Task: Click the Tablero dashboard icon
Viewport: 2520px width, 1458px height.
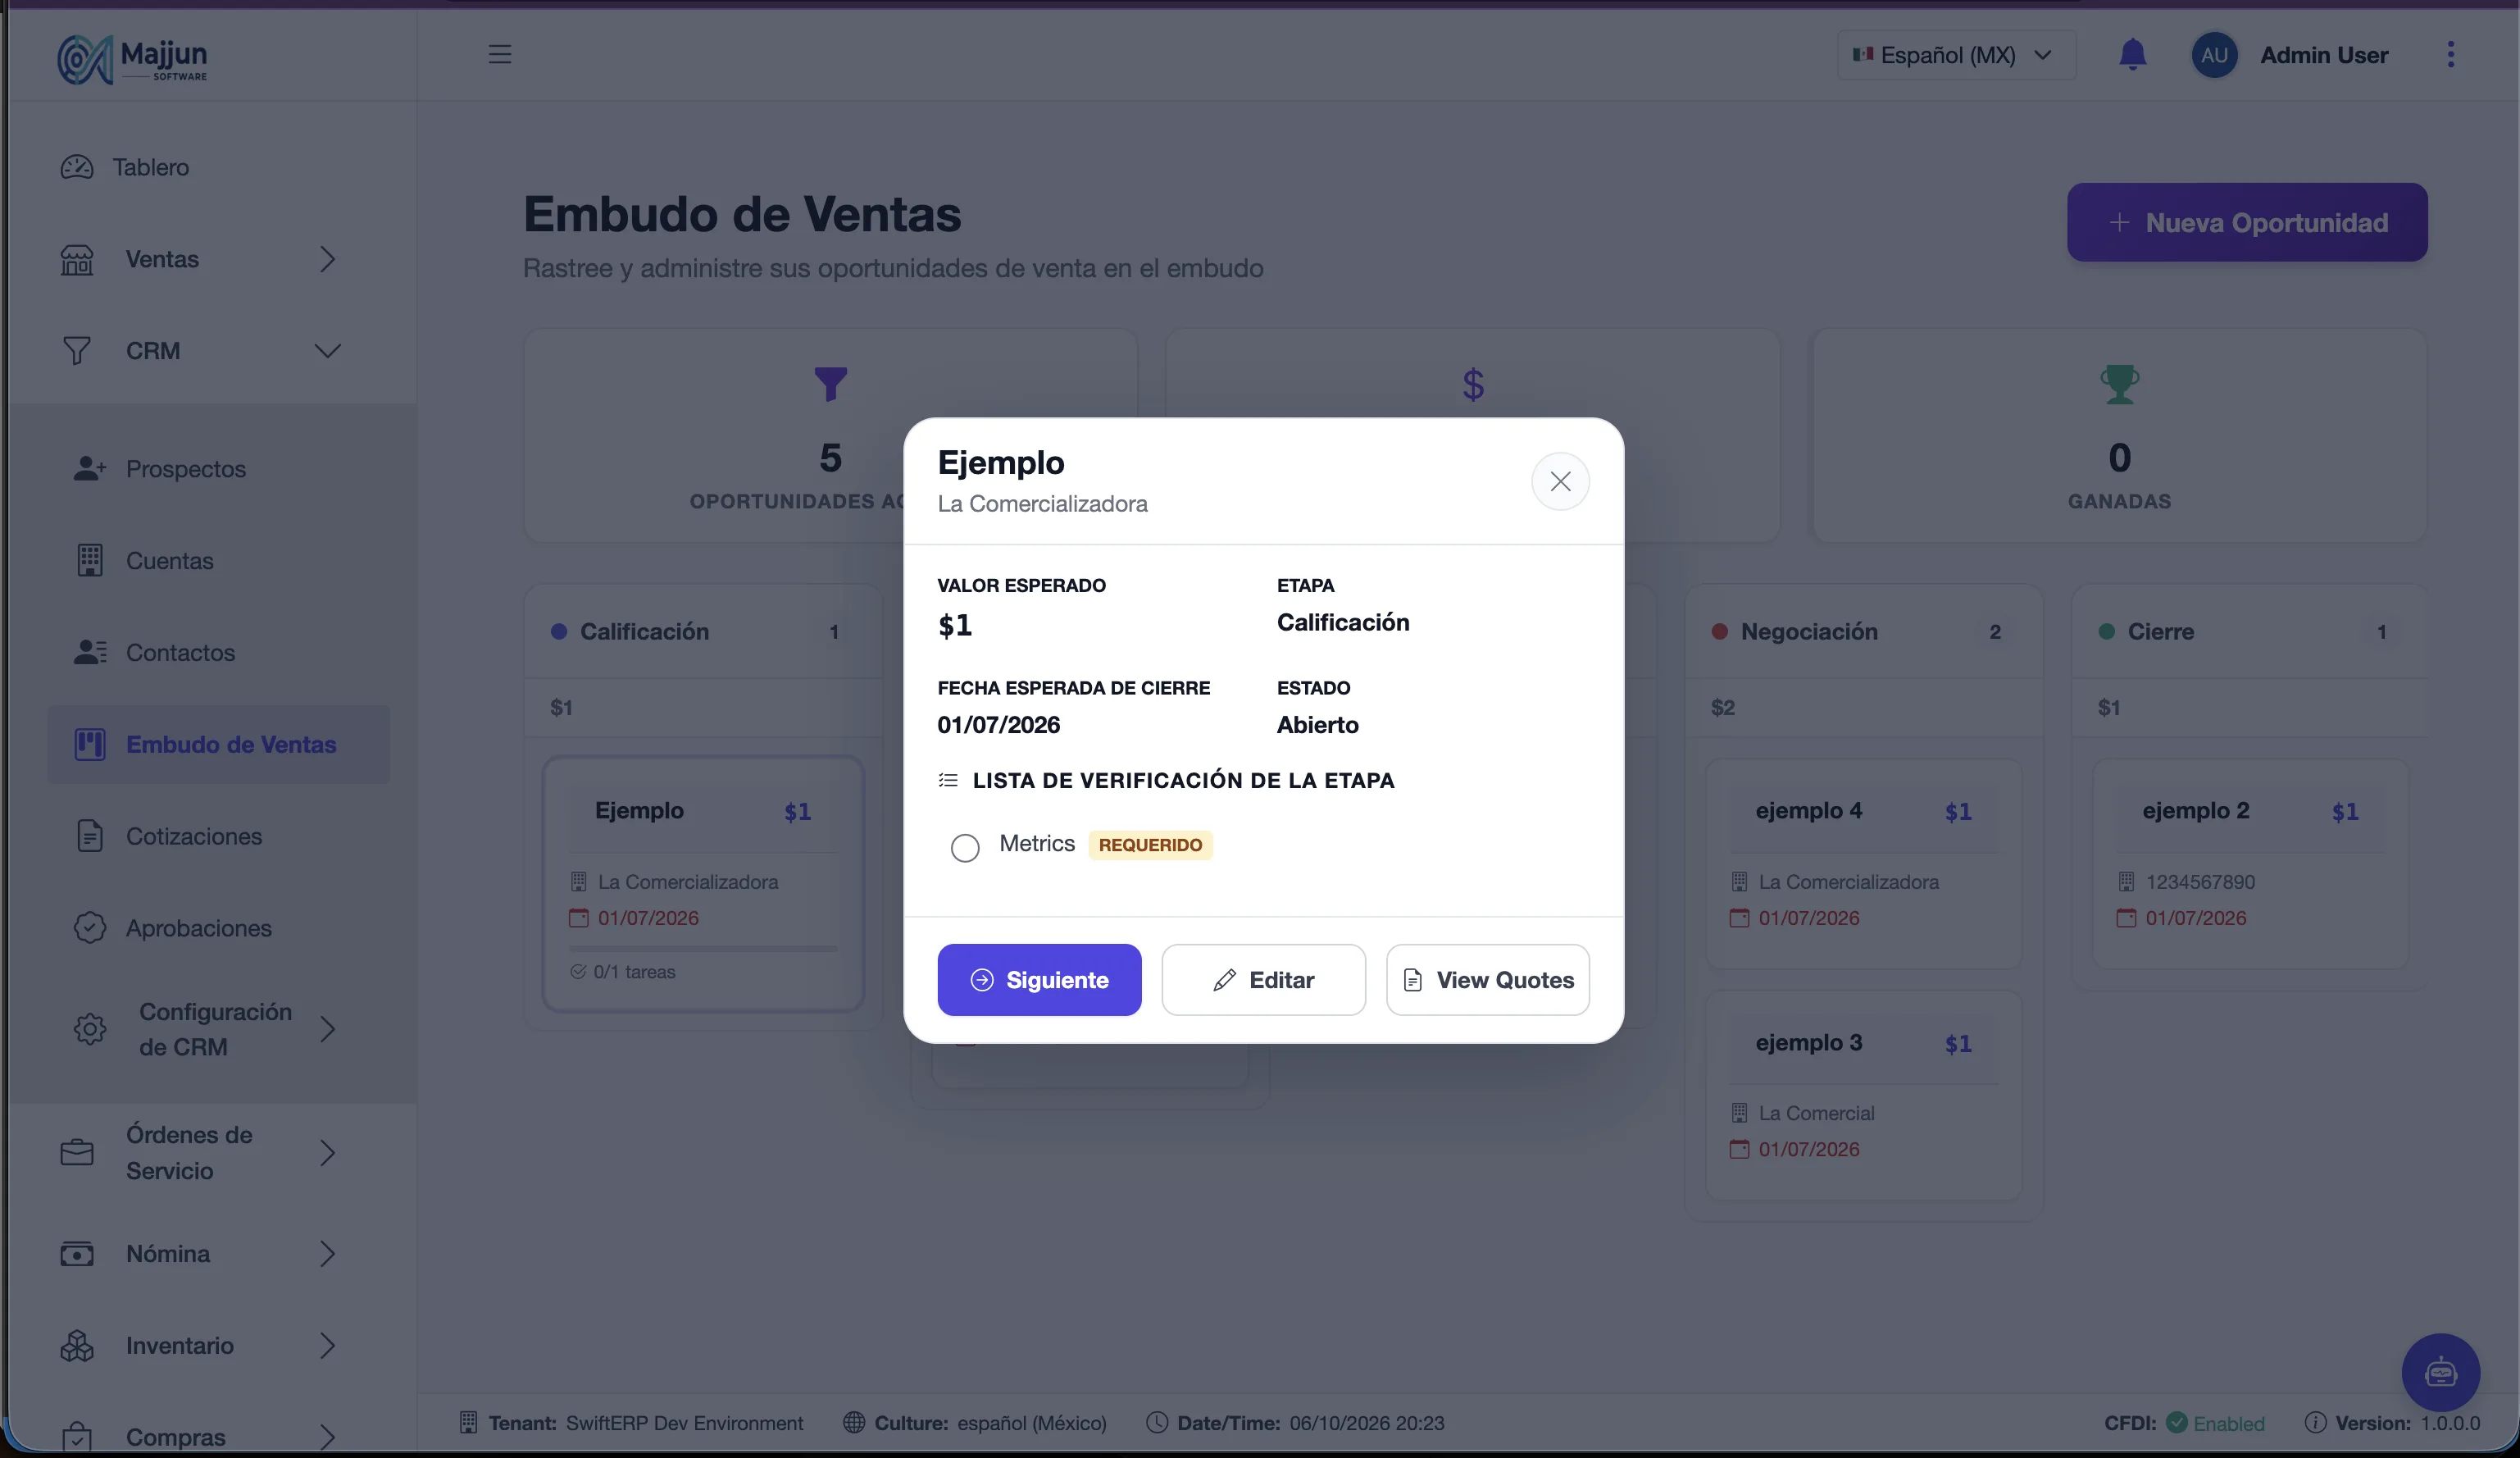Action: tap(77, 167)
